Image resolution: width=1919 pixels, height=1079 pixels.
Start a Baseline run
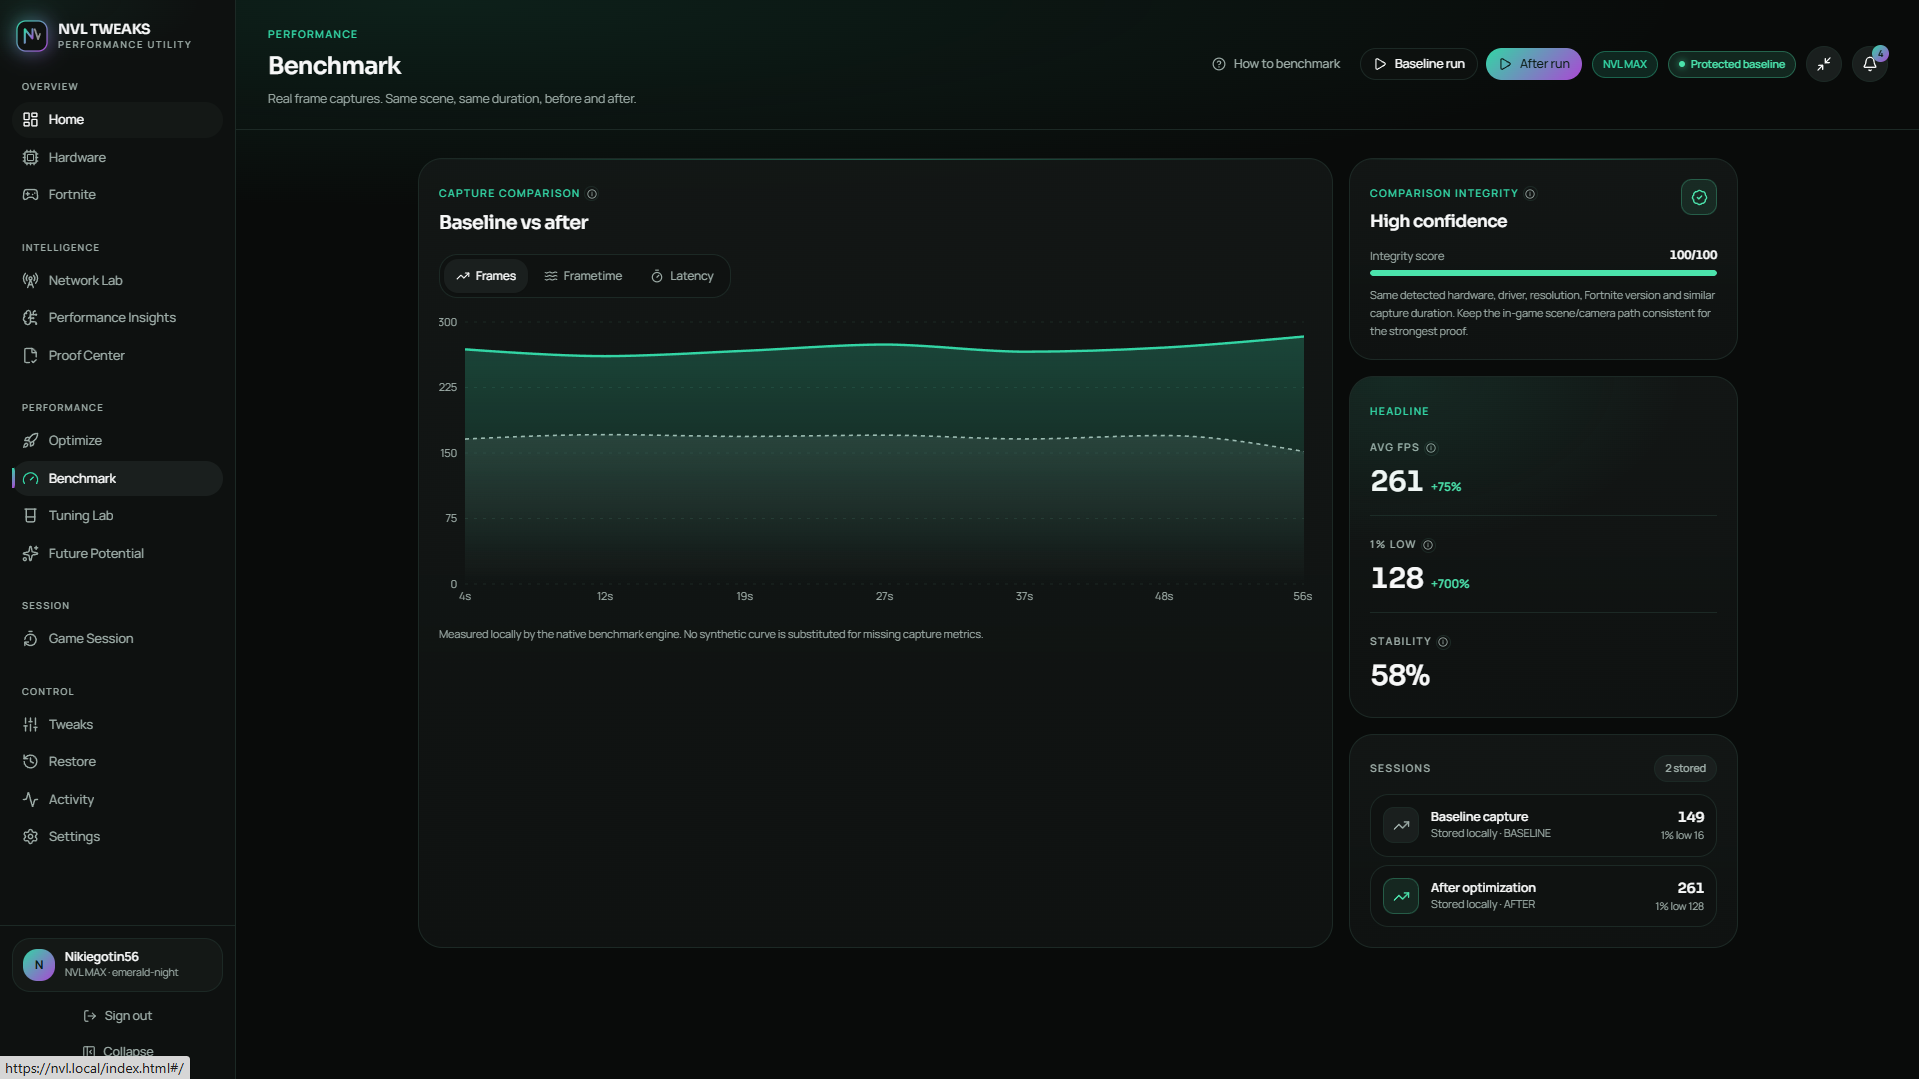(1418, 64)
